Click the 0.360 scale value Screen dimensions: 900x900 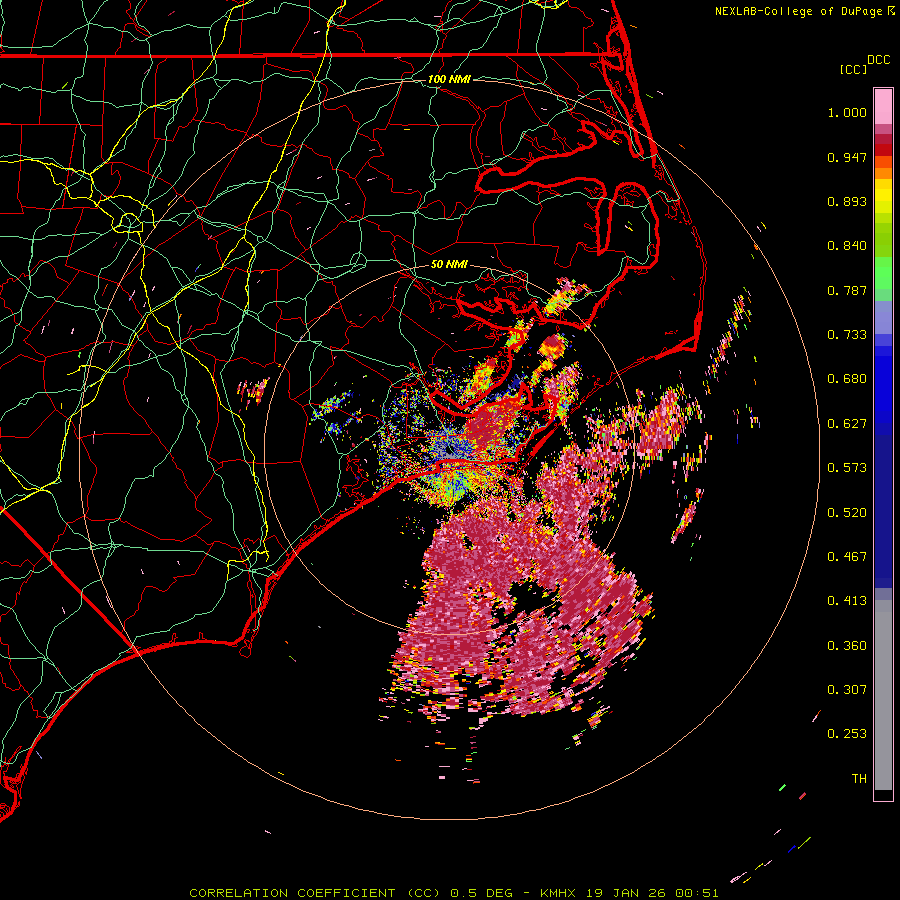[x=847, y=646]
